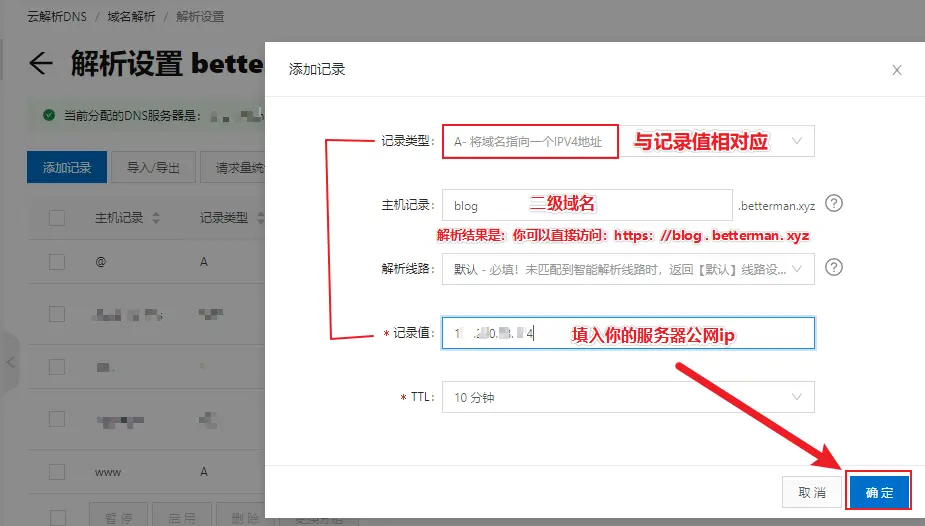Go to 云解析DNS breadcrumb

pos(57,17)
